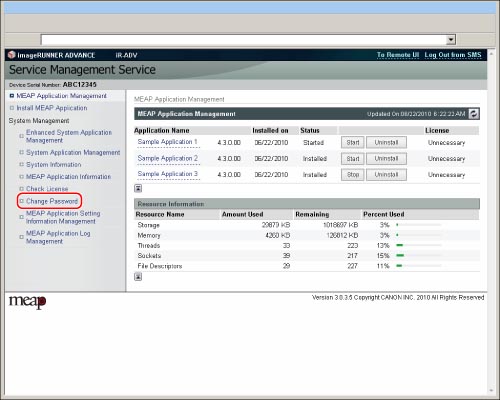Open the address bar dropdown arrow
The image size is (500, 400).
pos(451,40)
